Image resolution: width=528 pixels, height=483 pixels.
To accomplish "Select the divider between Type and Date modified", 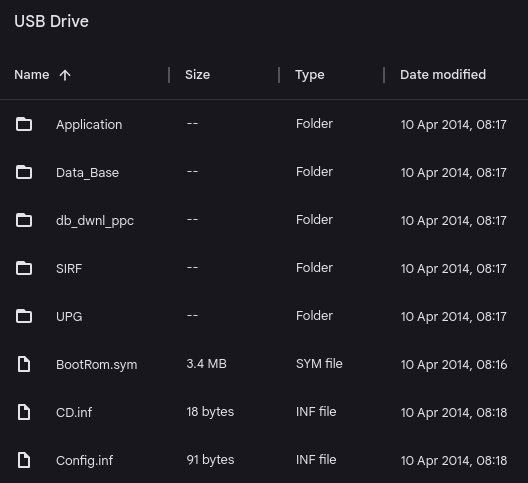I will pyautogui.click(x=384, y=75).
